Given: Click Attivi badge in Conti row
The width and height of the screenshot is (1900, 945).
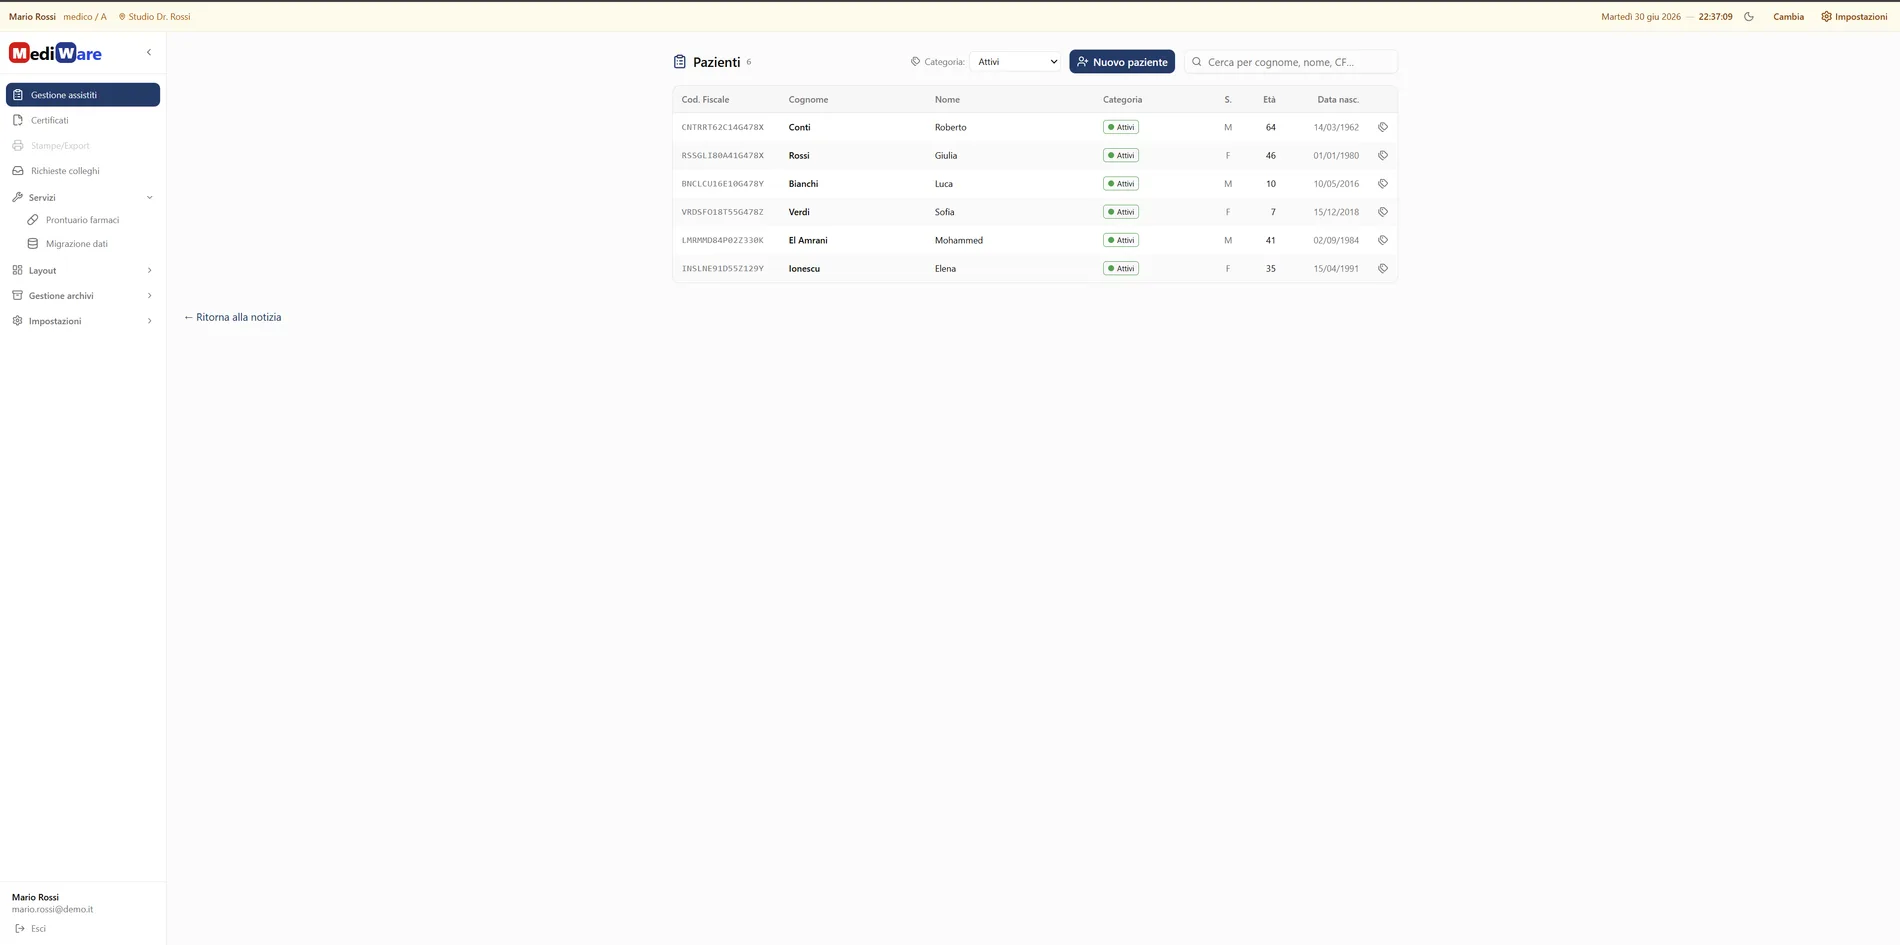Looking at the screenshot, I should point(1121,127).
